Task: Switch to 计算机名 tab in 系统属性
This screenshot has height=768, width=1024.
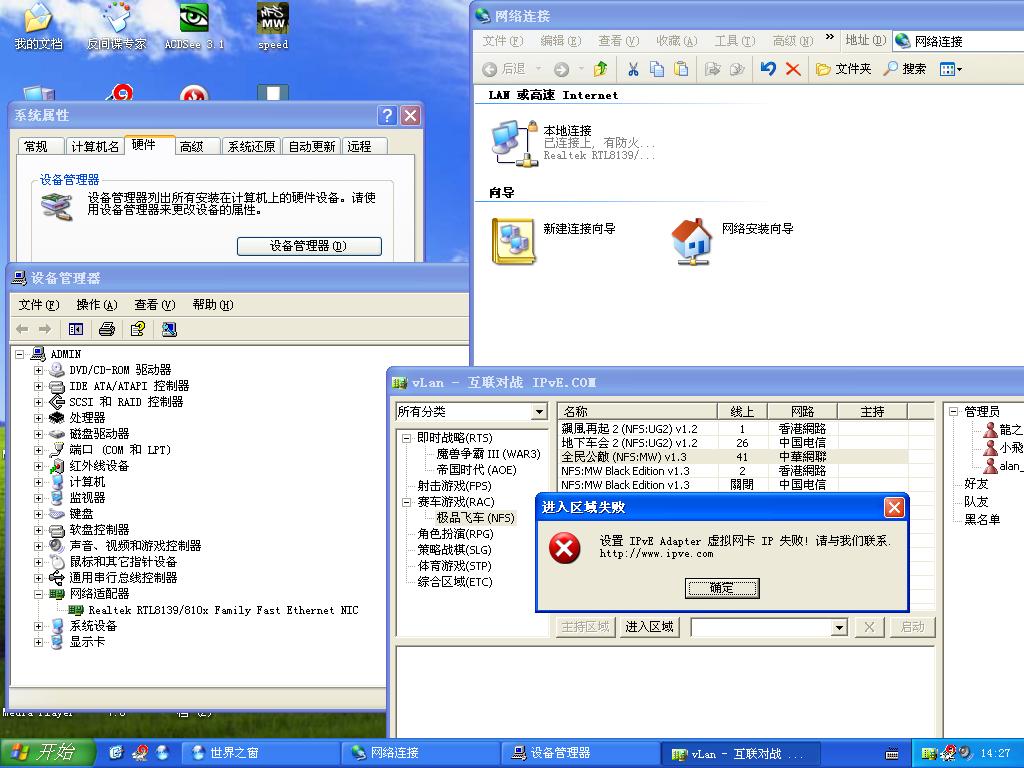Action: [95, 146]
